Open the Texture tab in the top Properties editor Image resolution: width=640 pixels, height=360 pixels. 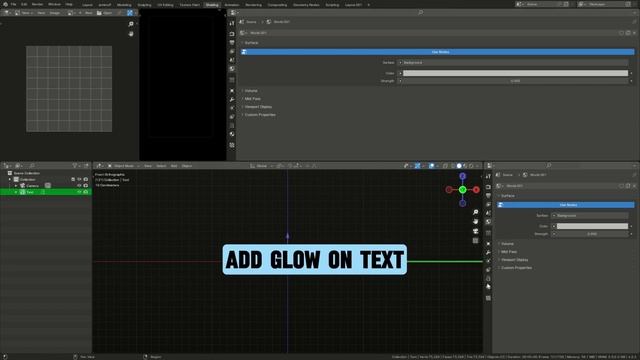(232, 145)
